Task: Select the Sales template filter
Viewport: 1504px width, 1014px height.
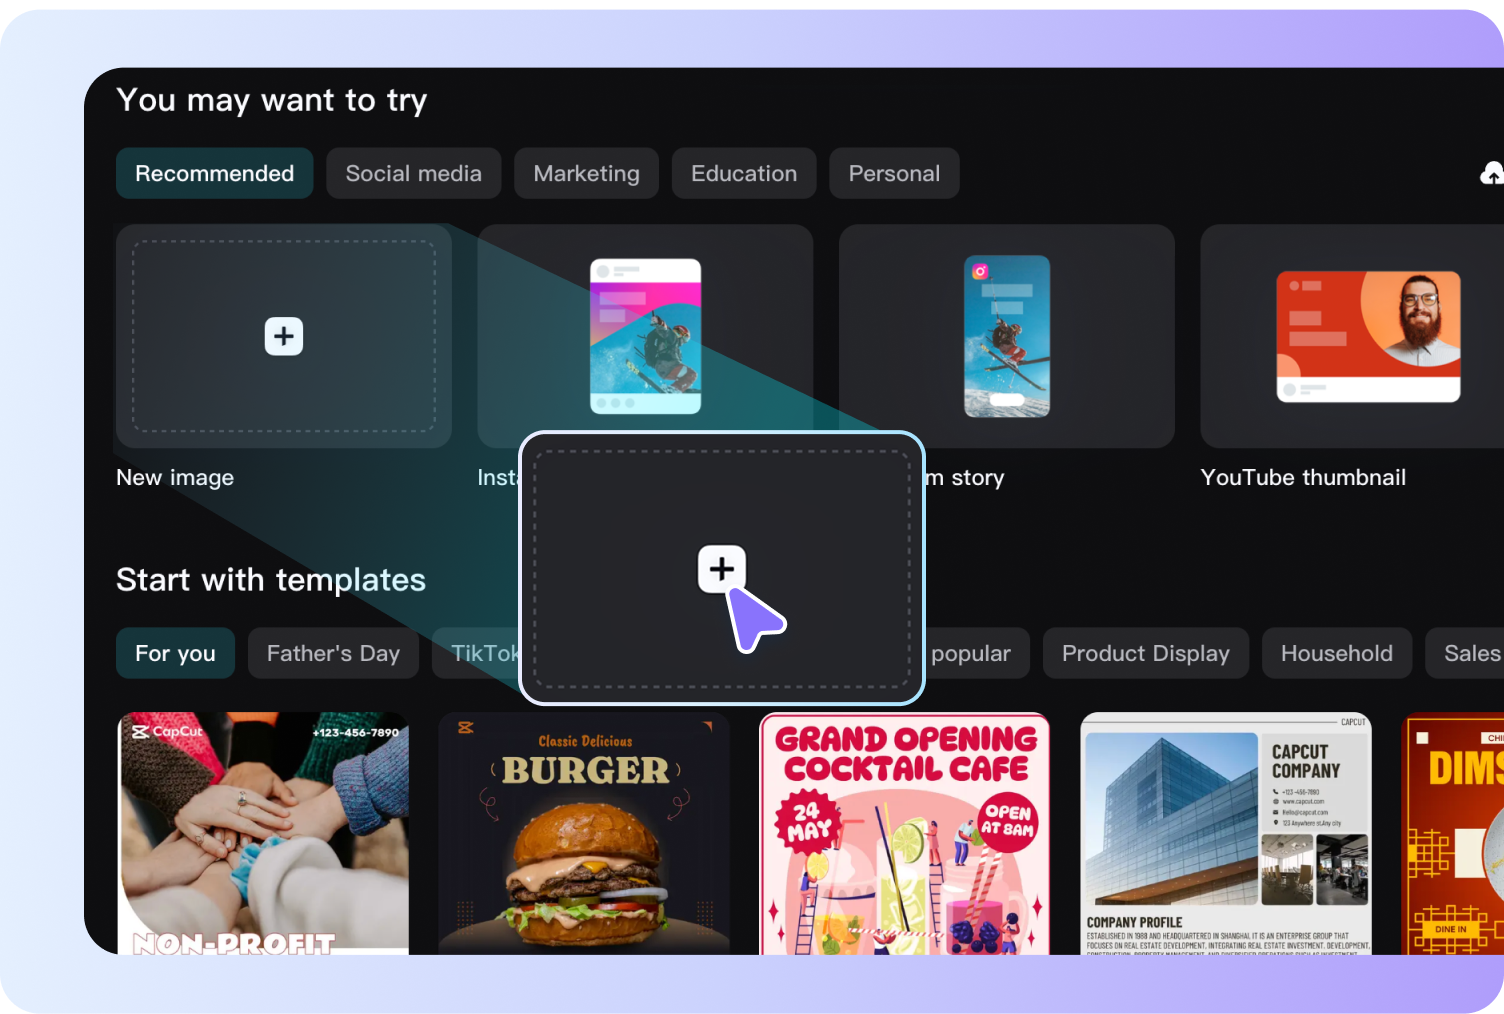Action: [1470, 654]
